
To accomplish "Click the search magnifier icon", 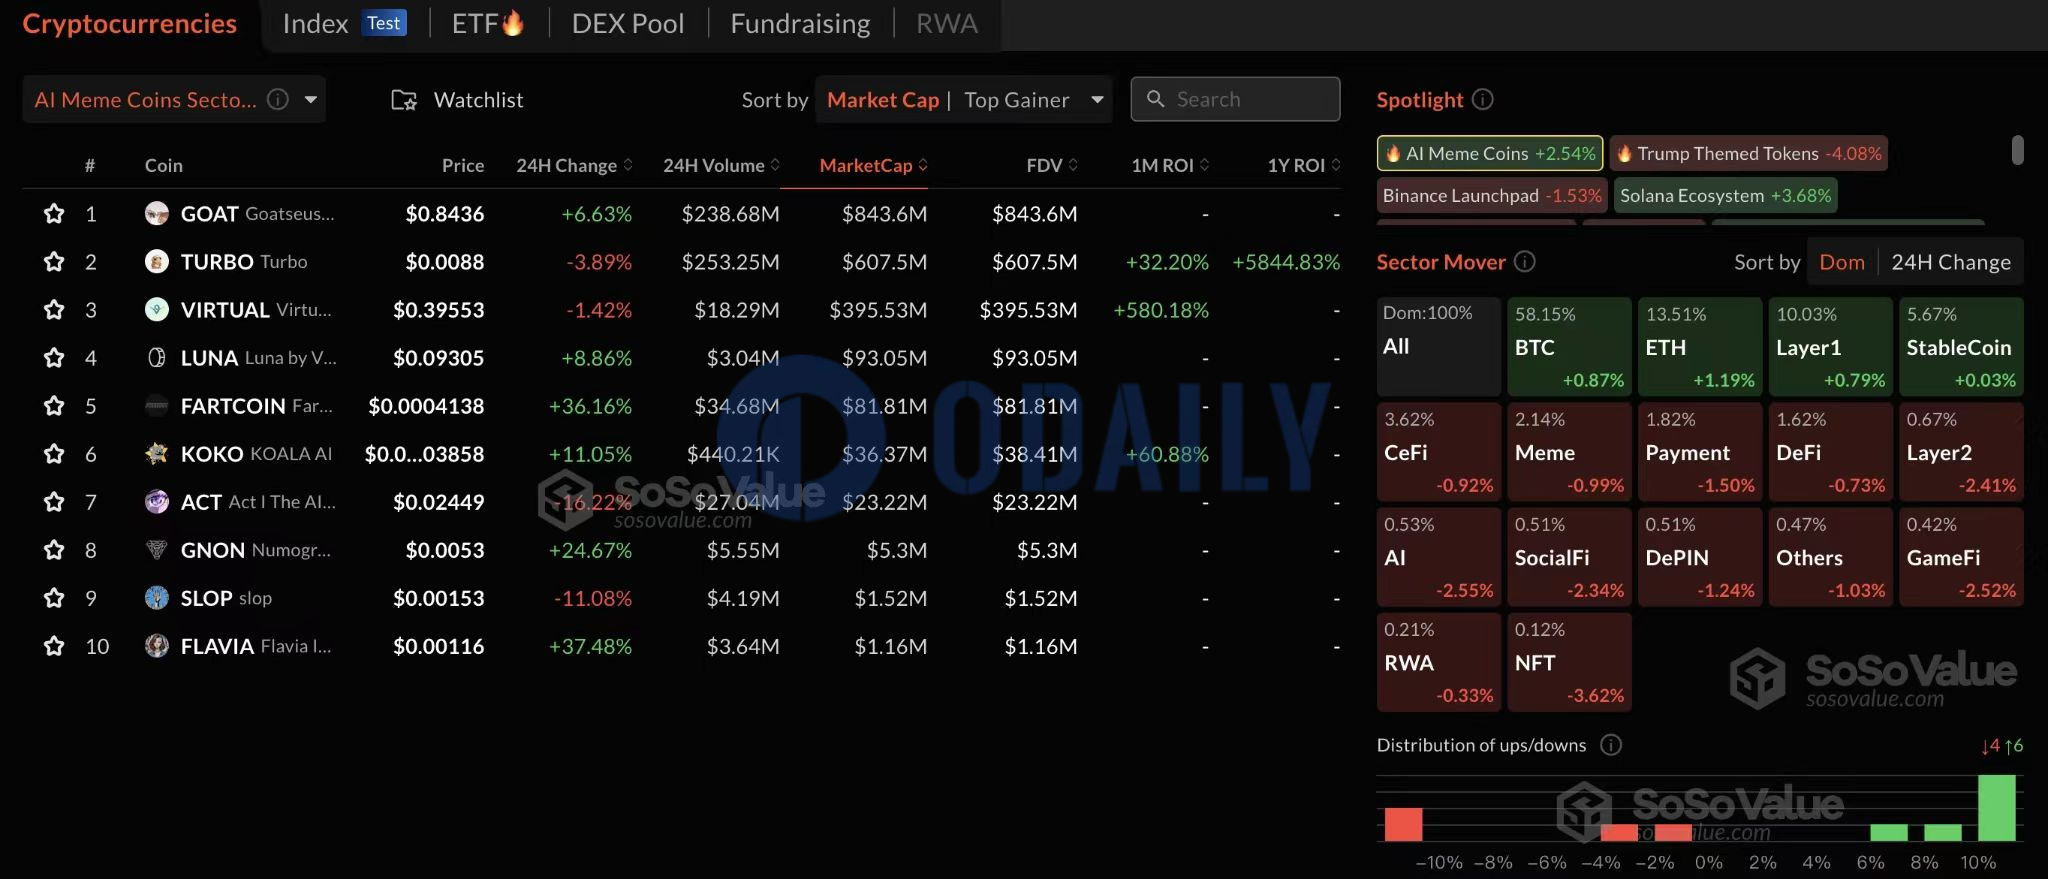I will pyautogui.click(x=1156, y=99).
